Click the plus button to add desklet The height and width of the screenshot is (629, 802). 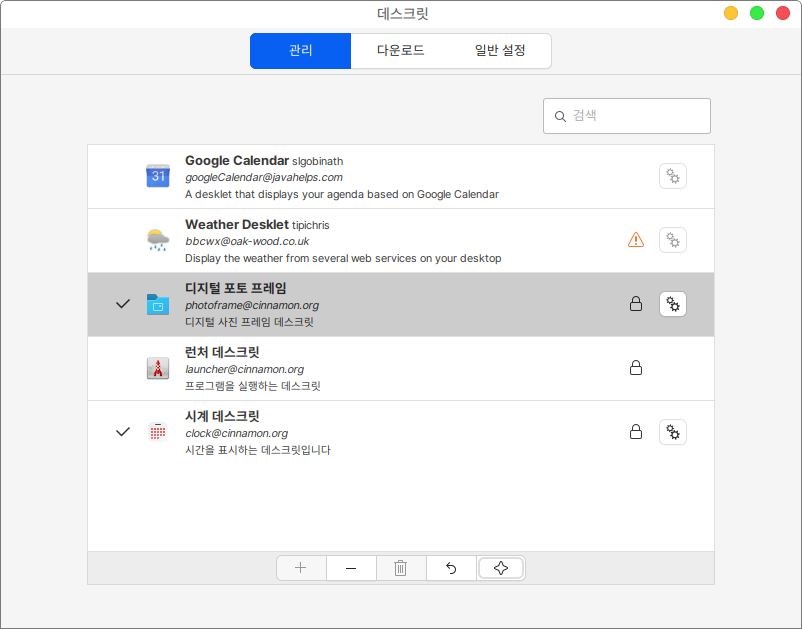point(301,568)
